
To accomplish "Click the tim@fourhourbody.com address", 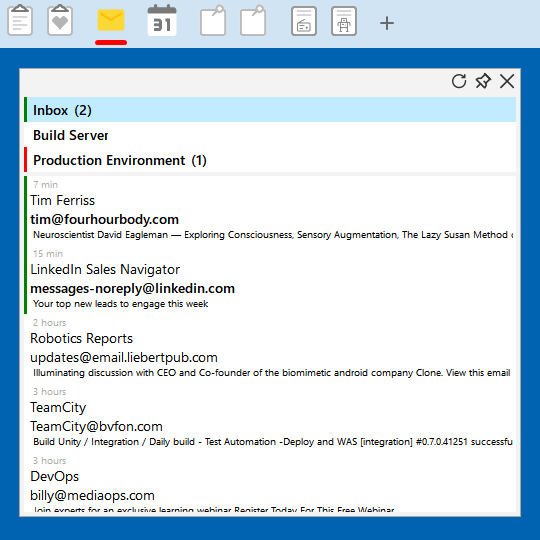I will click(x=105, y=219).
